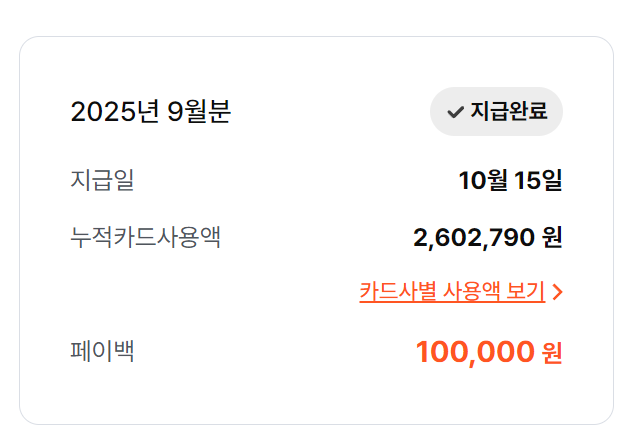Open the 카드사별 사용액 보기 link
Image resolution: width=635 pixels, height=437 pixels.
[x=451, y=291]
